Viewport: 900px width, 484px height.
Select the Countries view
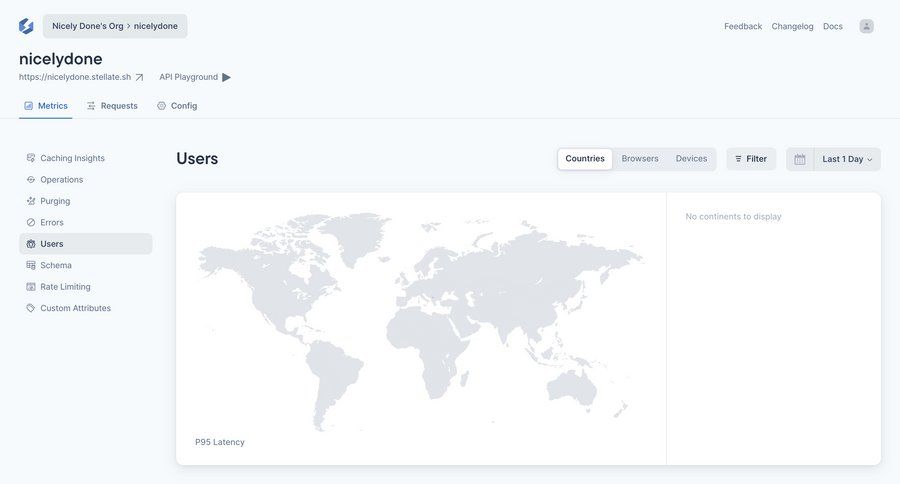pos(585,159)
